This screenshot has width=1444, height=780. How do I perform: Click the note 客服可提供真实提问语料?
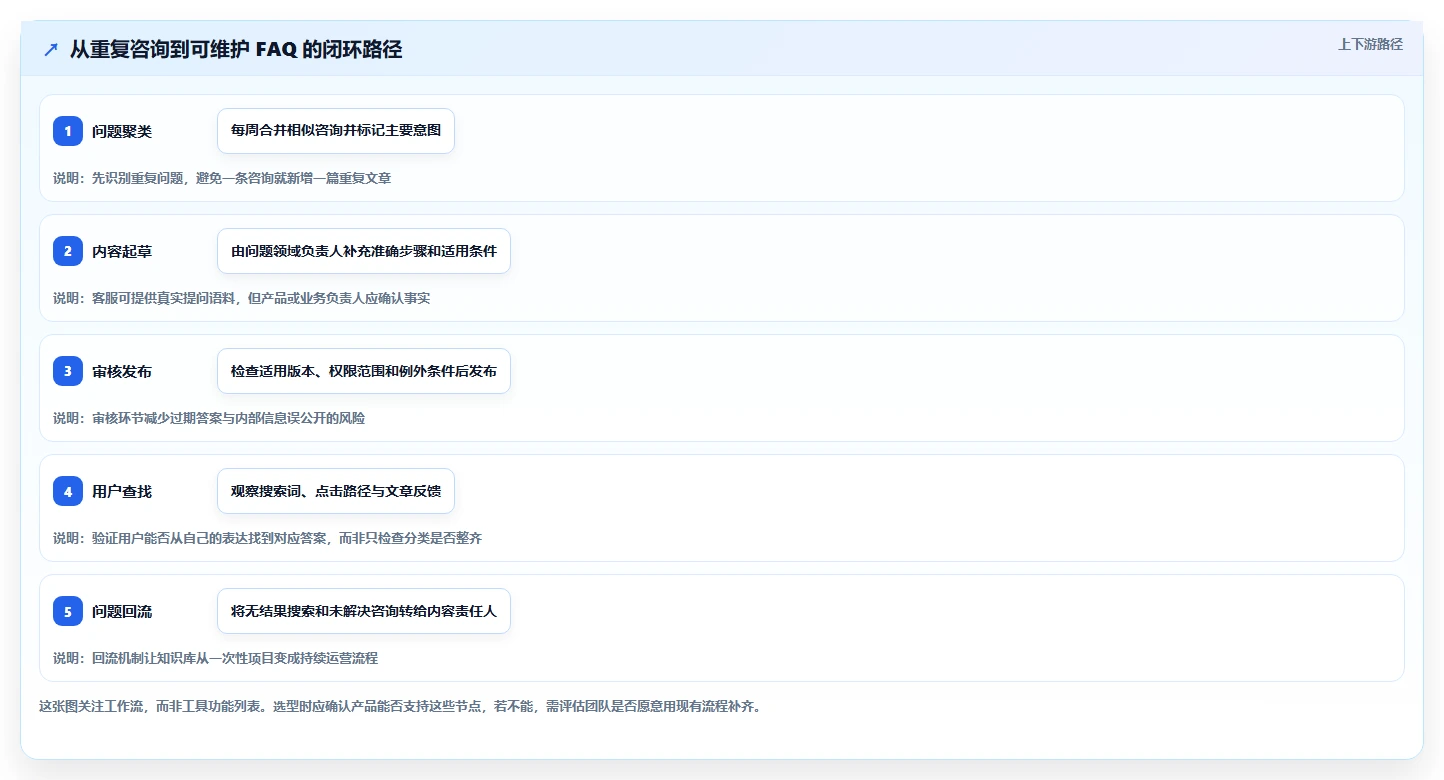[165, 298]
